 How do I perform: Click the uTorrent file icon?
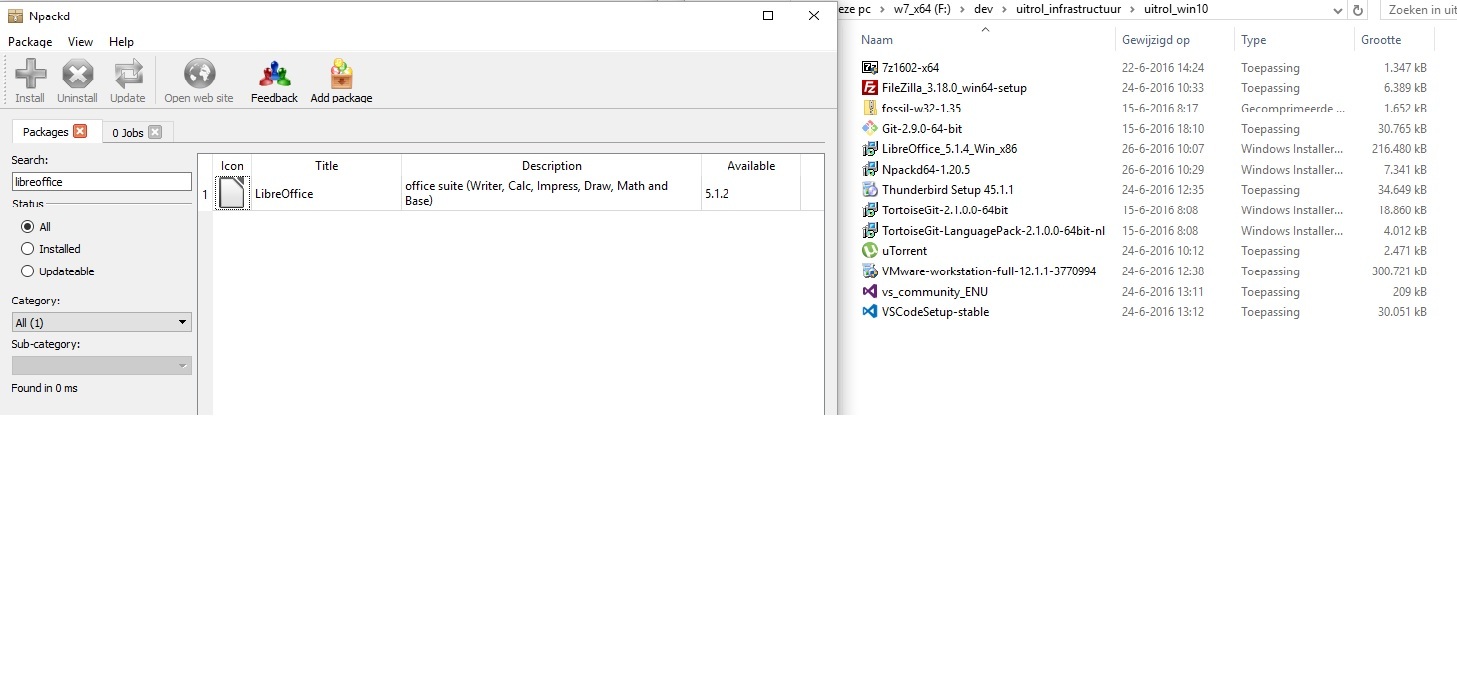[869, 251]
